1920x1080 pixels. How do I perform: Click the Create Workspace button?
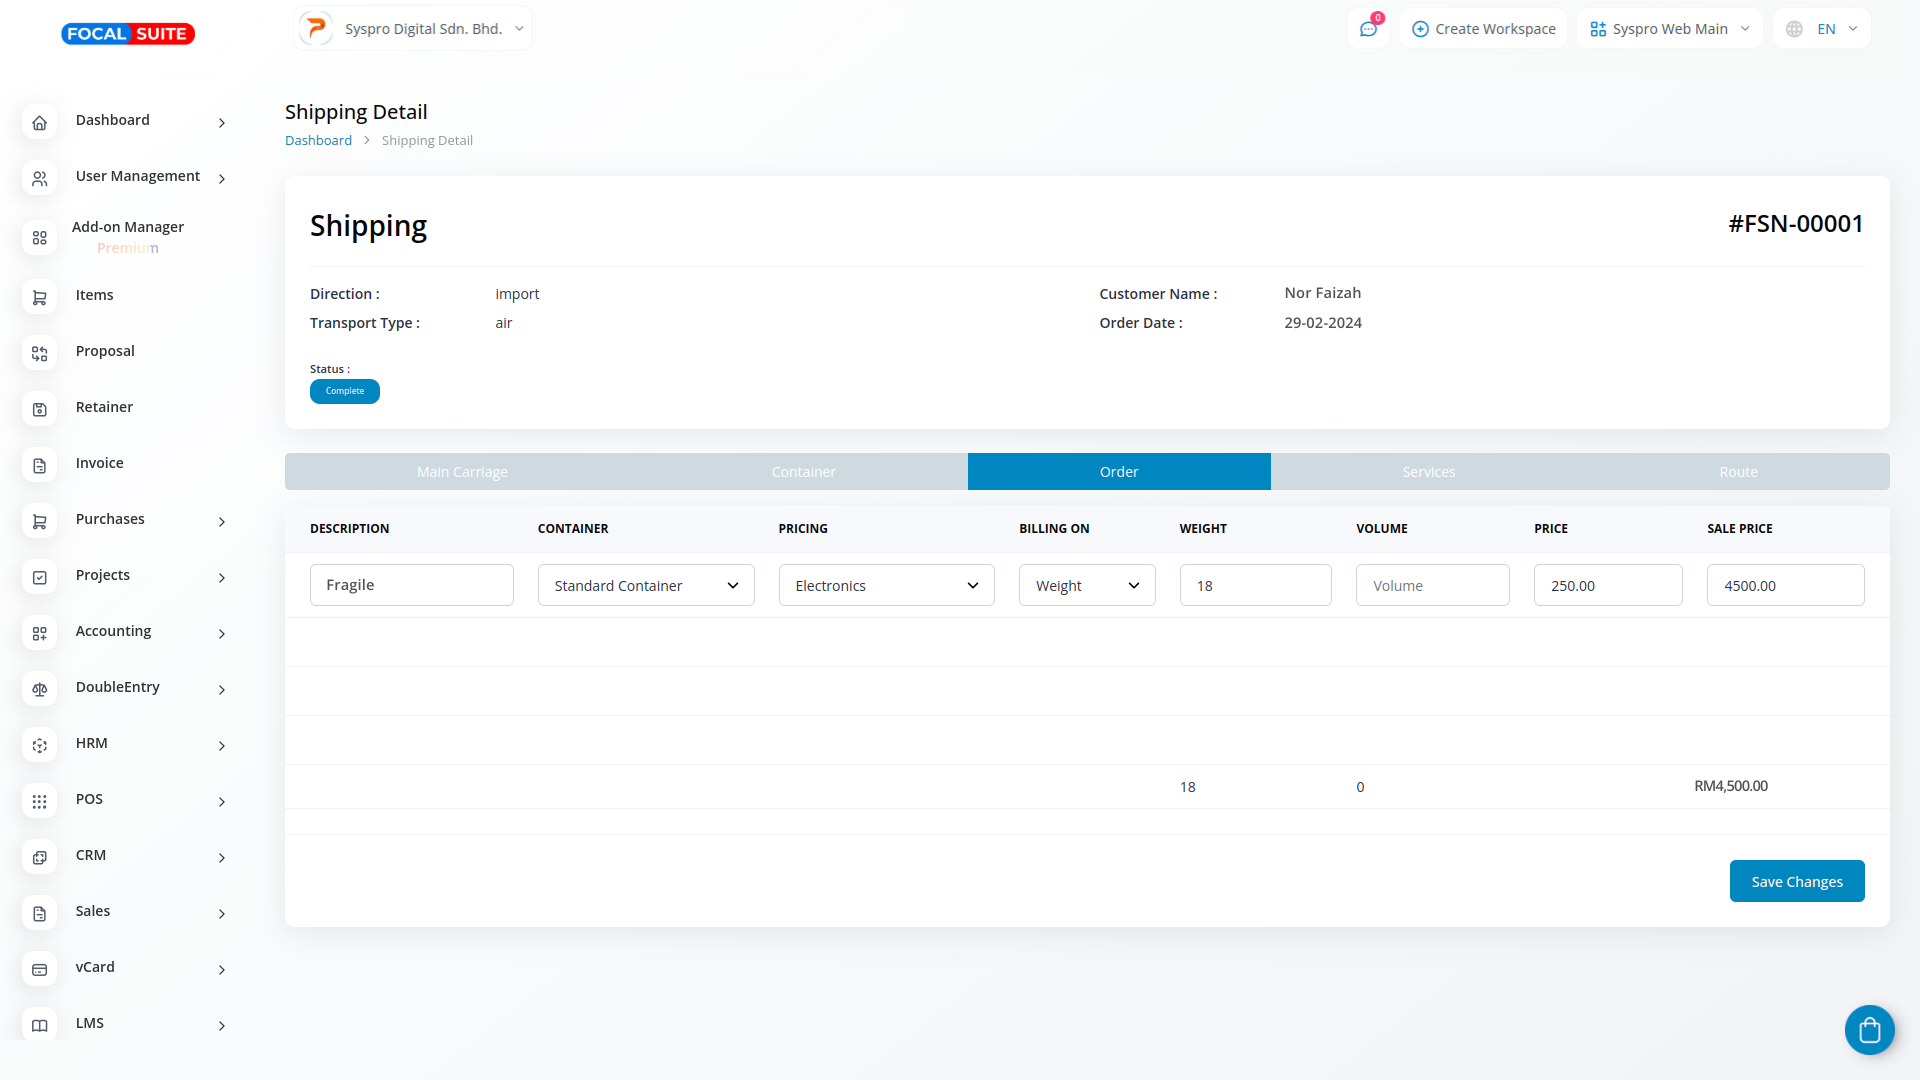[x=1484, y=29]
